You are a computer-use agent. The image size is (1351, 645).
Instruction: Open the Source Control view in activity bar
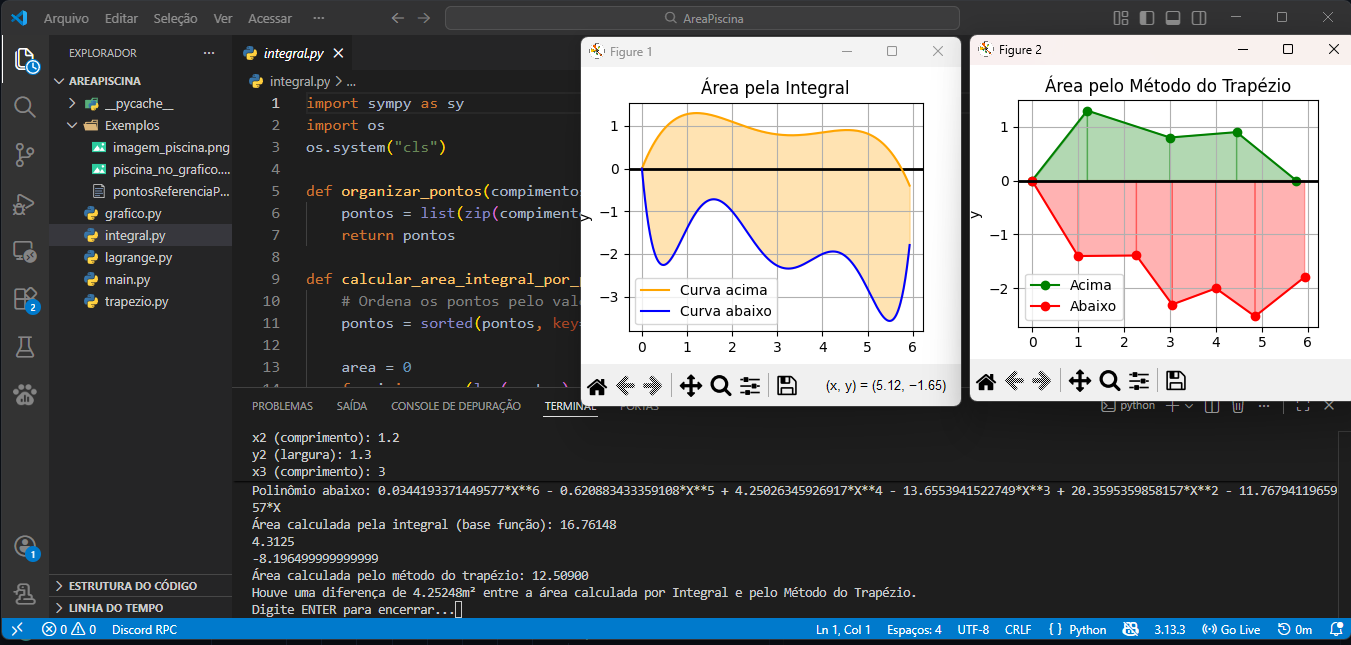pos(25,154)
